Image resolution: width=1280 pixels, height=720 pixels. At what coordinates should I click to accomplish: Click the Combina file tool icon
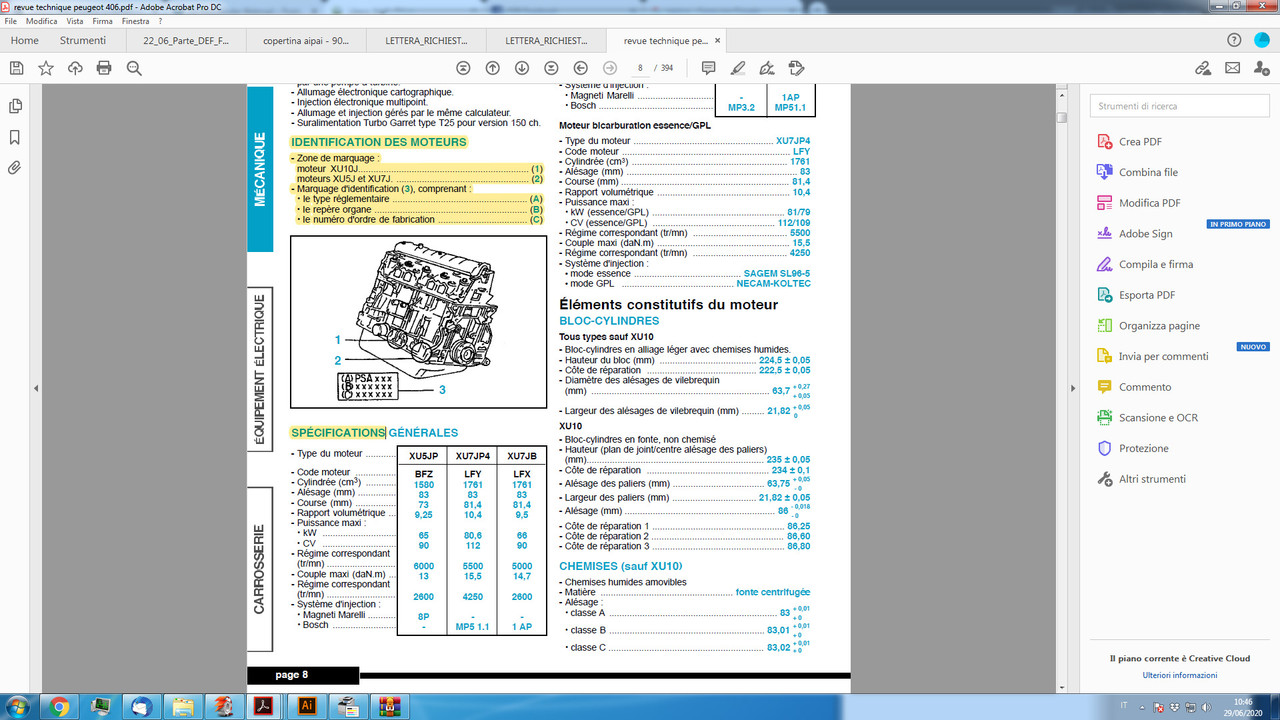1104,172
